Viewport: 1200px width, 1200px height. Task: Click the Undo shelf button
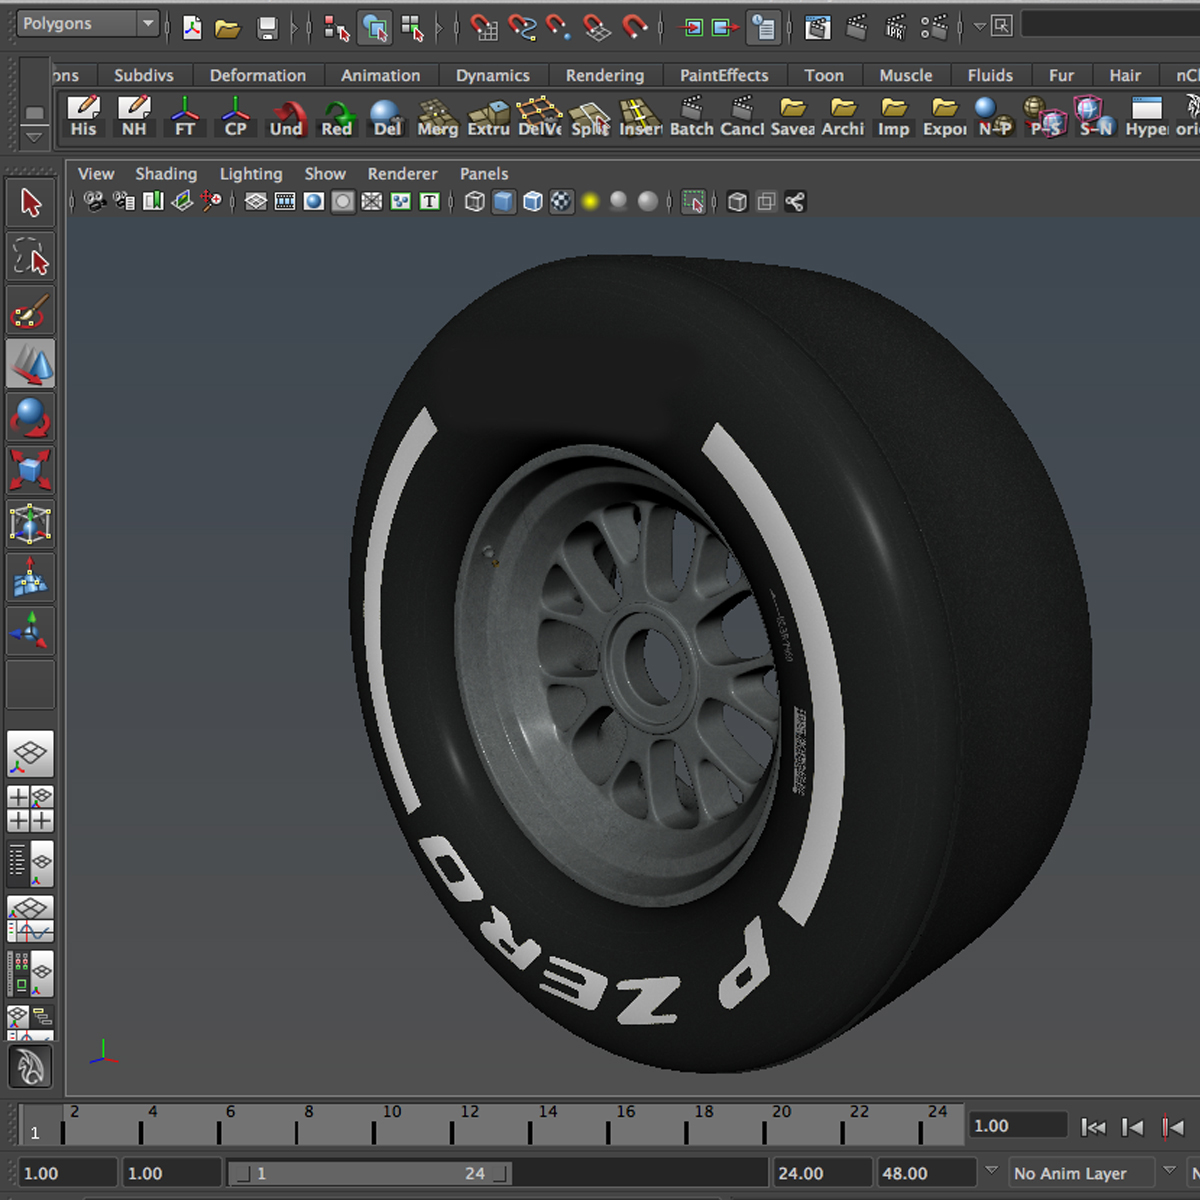tap(286, 118)
